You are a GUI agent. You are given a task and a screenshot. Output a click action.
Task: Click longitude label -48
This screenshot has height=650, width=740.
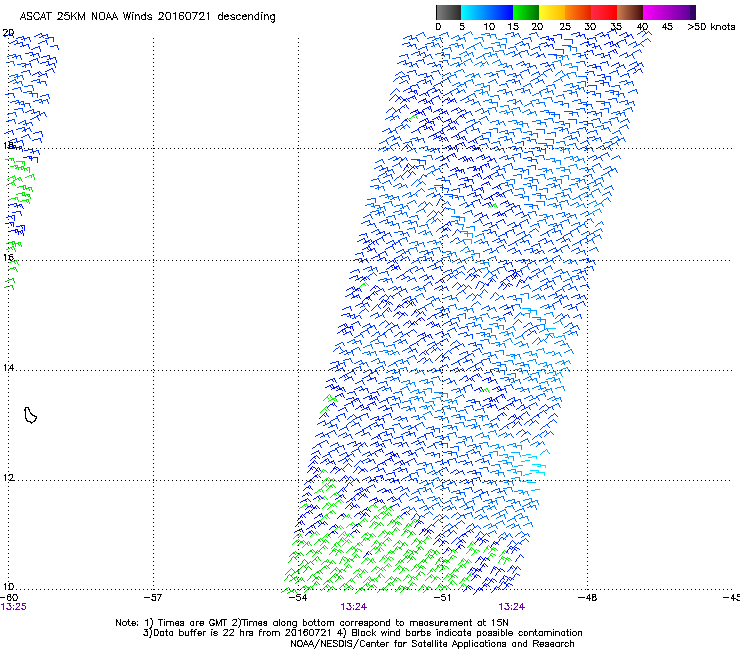(x=588, y=597)
